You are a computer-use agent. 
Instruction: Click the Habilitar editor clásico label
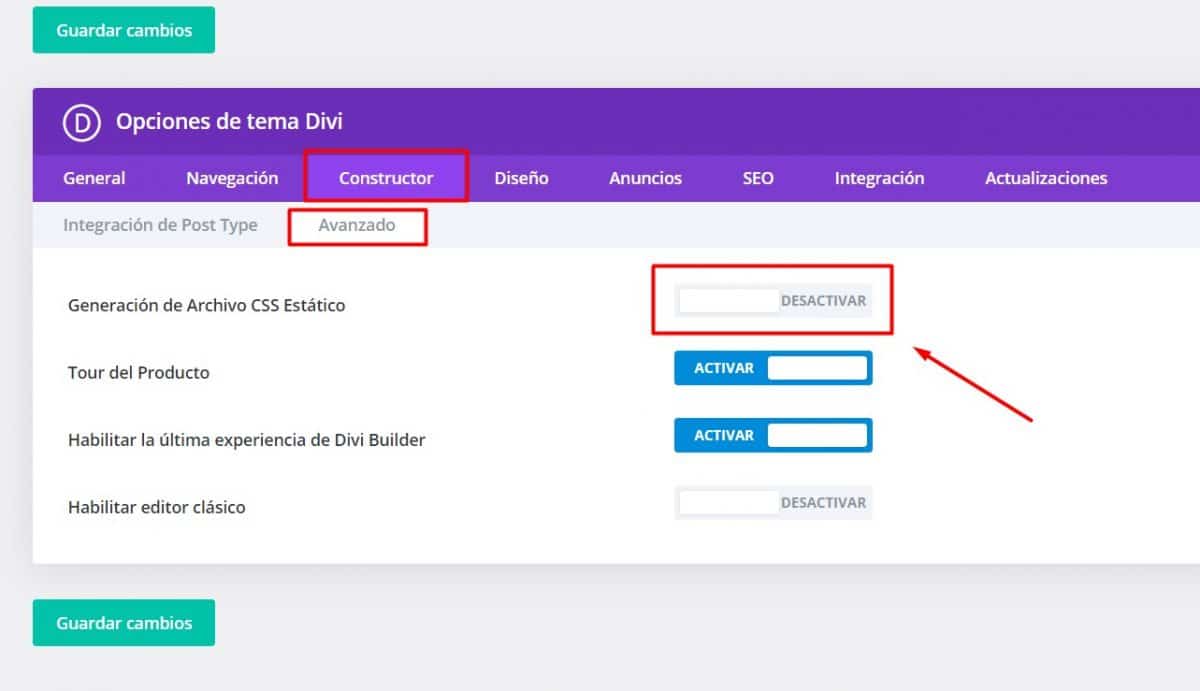157,507
